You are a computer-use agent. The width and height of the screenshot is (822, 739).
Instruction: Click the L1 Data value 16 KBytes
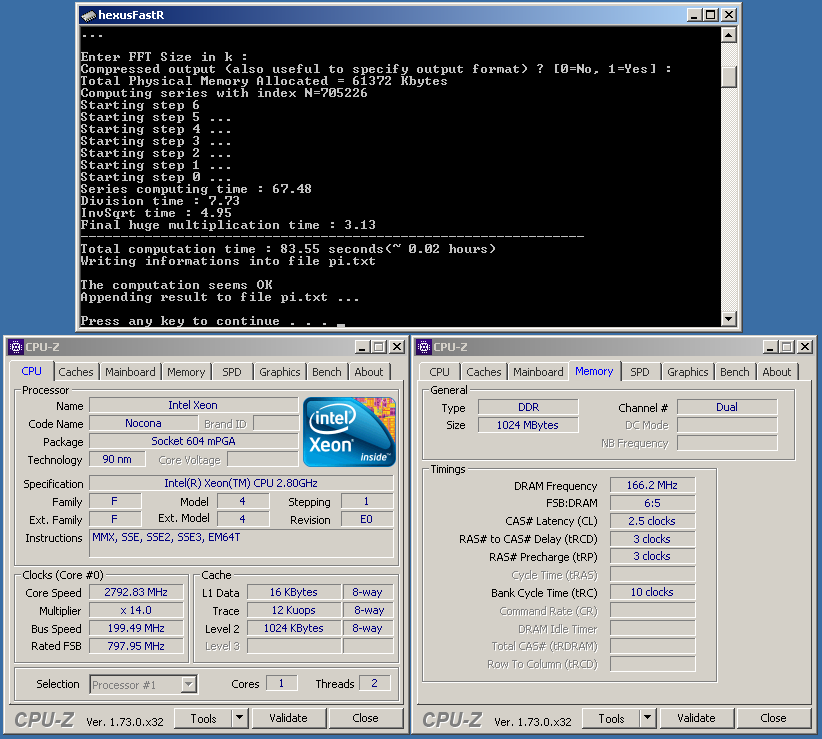294,592
